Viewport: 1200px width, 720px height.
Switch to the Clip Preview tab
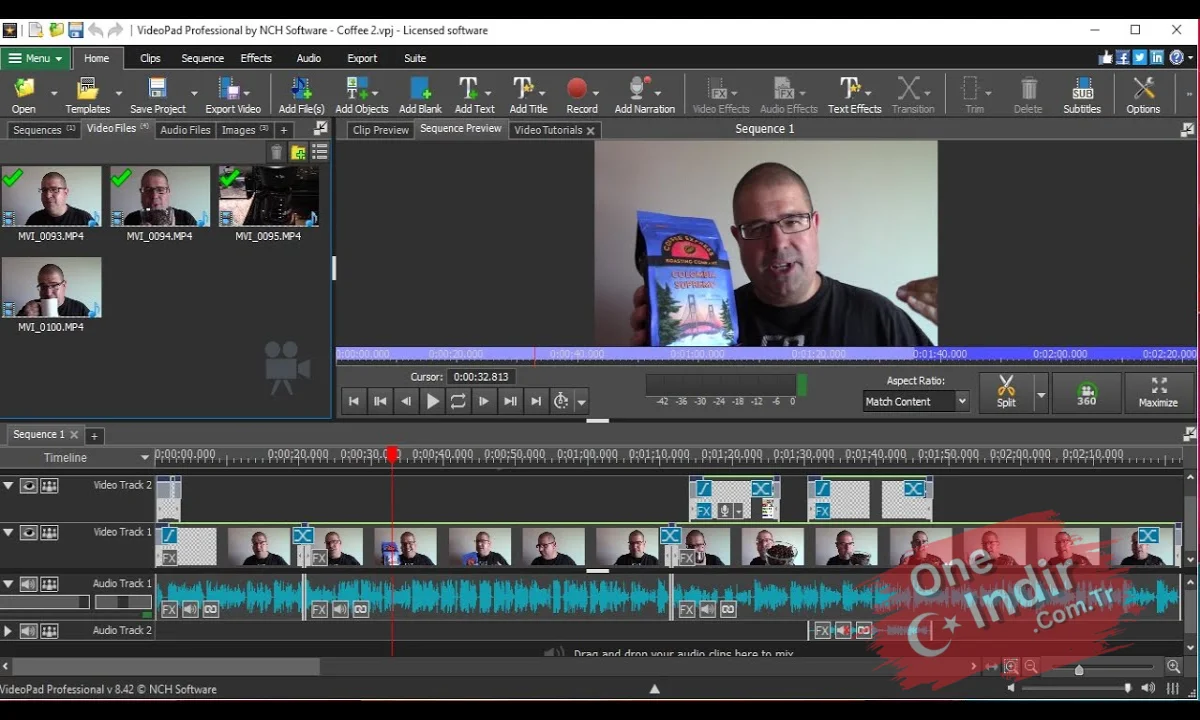(x=381, y=130)
